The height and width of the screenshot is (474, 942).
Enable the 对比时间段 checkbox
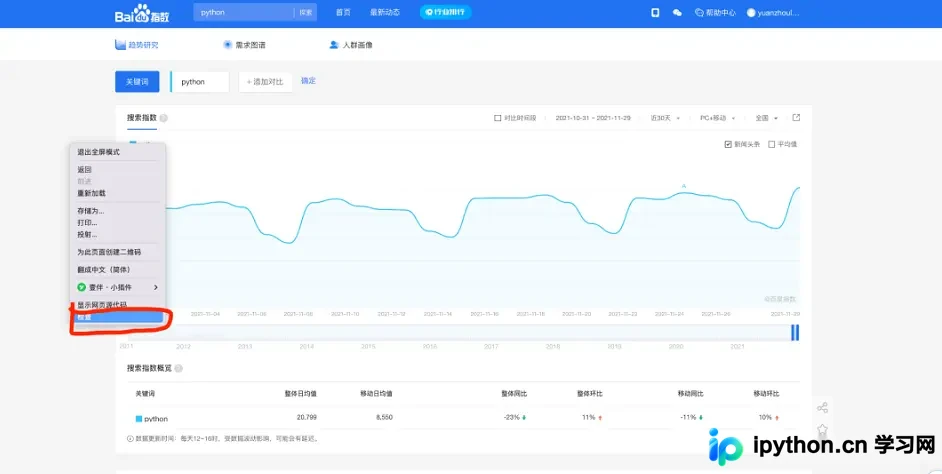(x=497, y=118)
